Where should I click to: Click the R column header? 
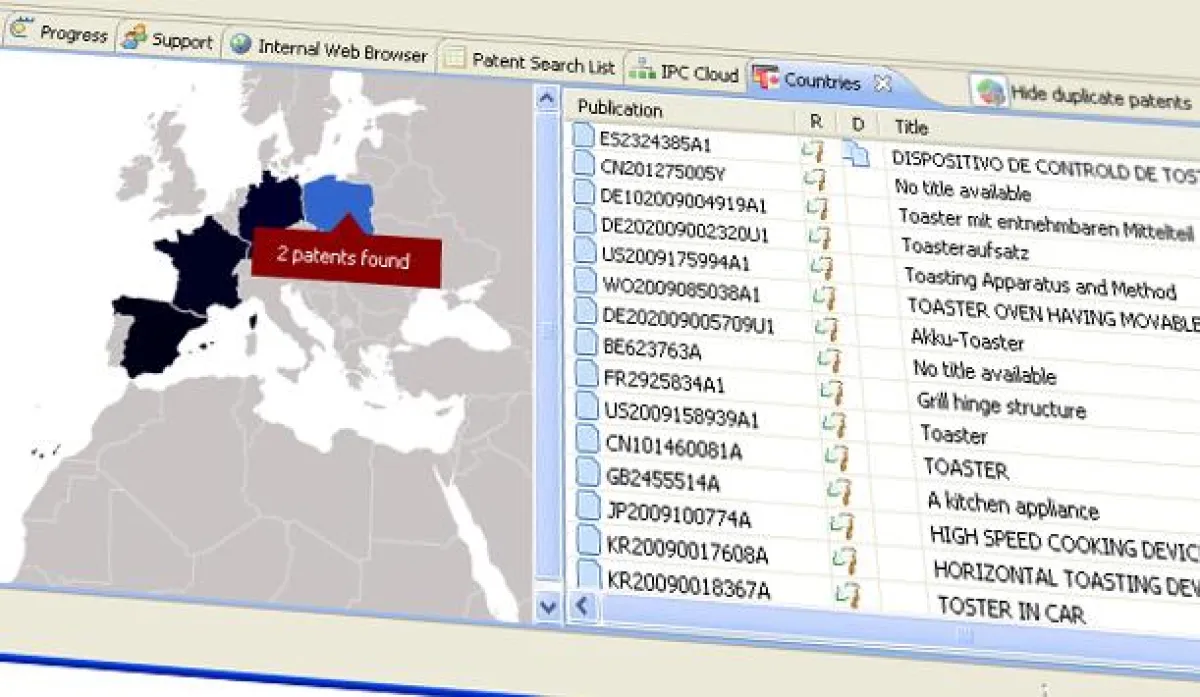816,121
